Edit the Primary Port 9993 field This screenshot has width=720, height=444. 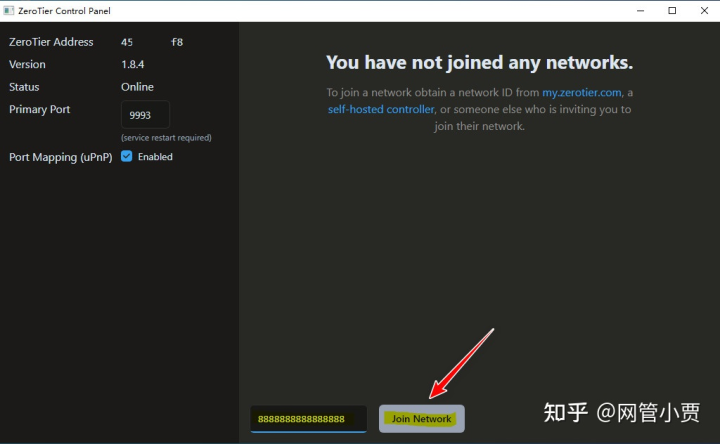(x=145, y=115)
